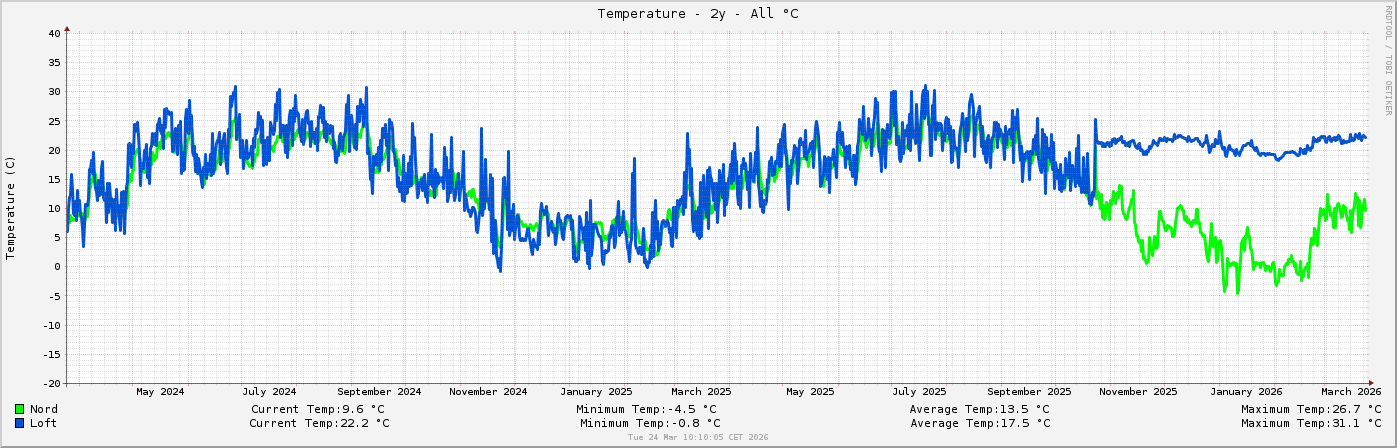Click the 'May 2024' x-axis label
The width and height of the screenshot is (1397, 448).
[160, 392]
